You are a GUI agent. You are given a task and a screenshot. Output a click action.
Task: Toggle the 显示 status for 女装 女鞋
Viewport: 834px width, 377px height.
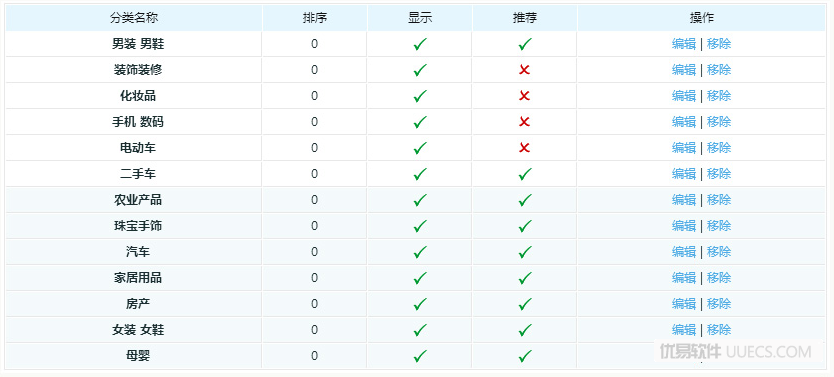(420, 330)
